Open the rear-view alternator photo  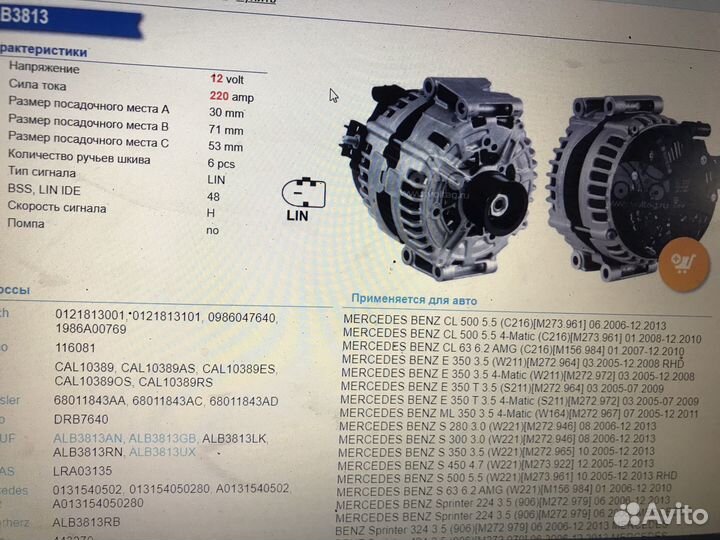[636, 188]
